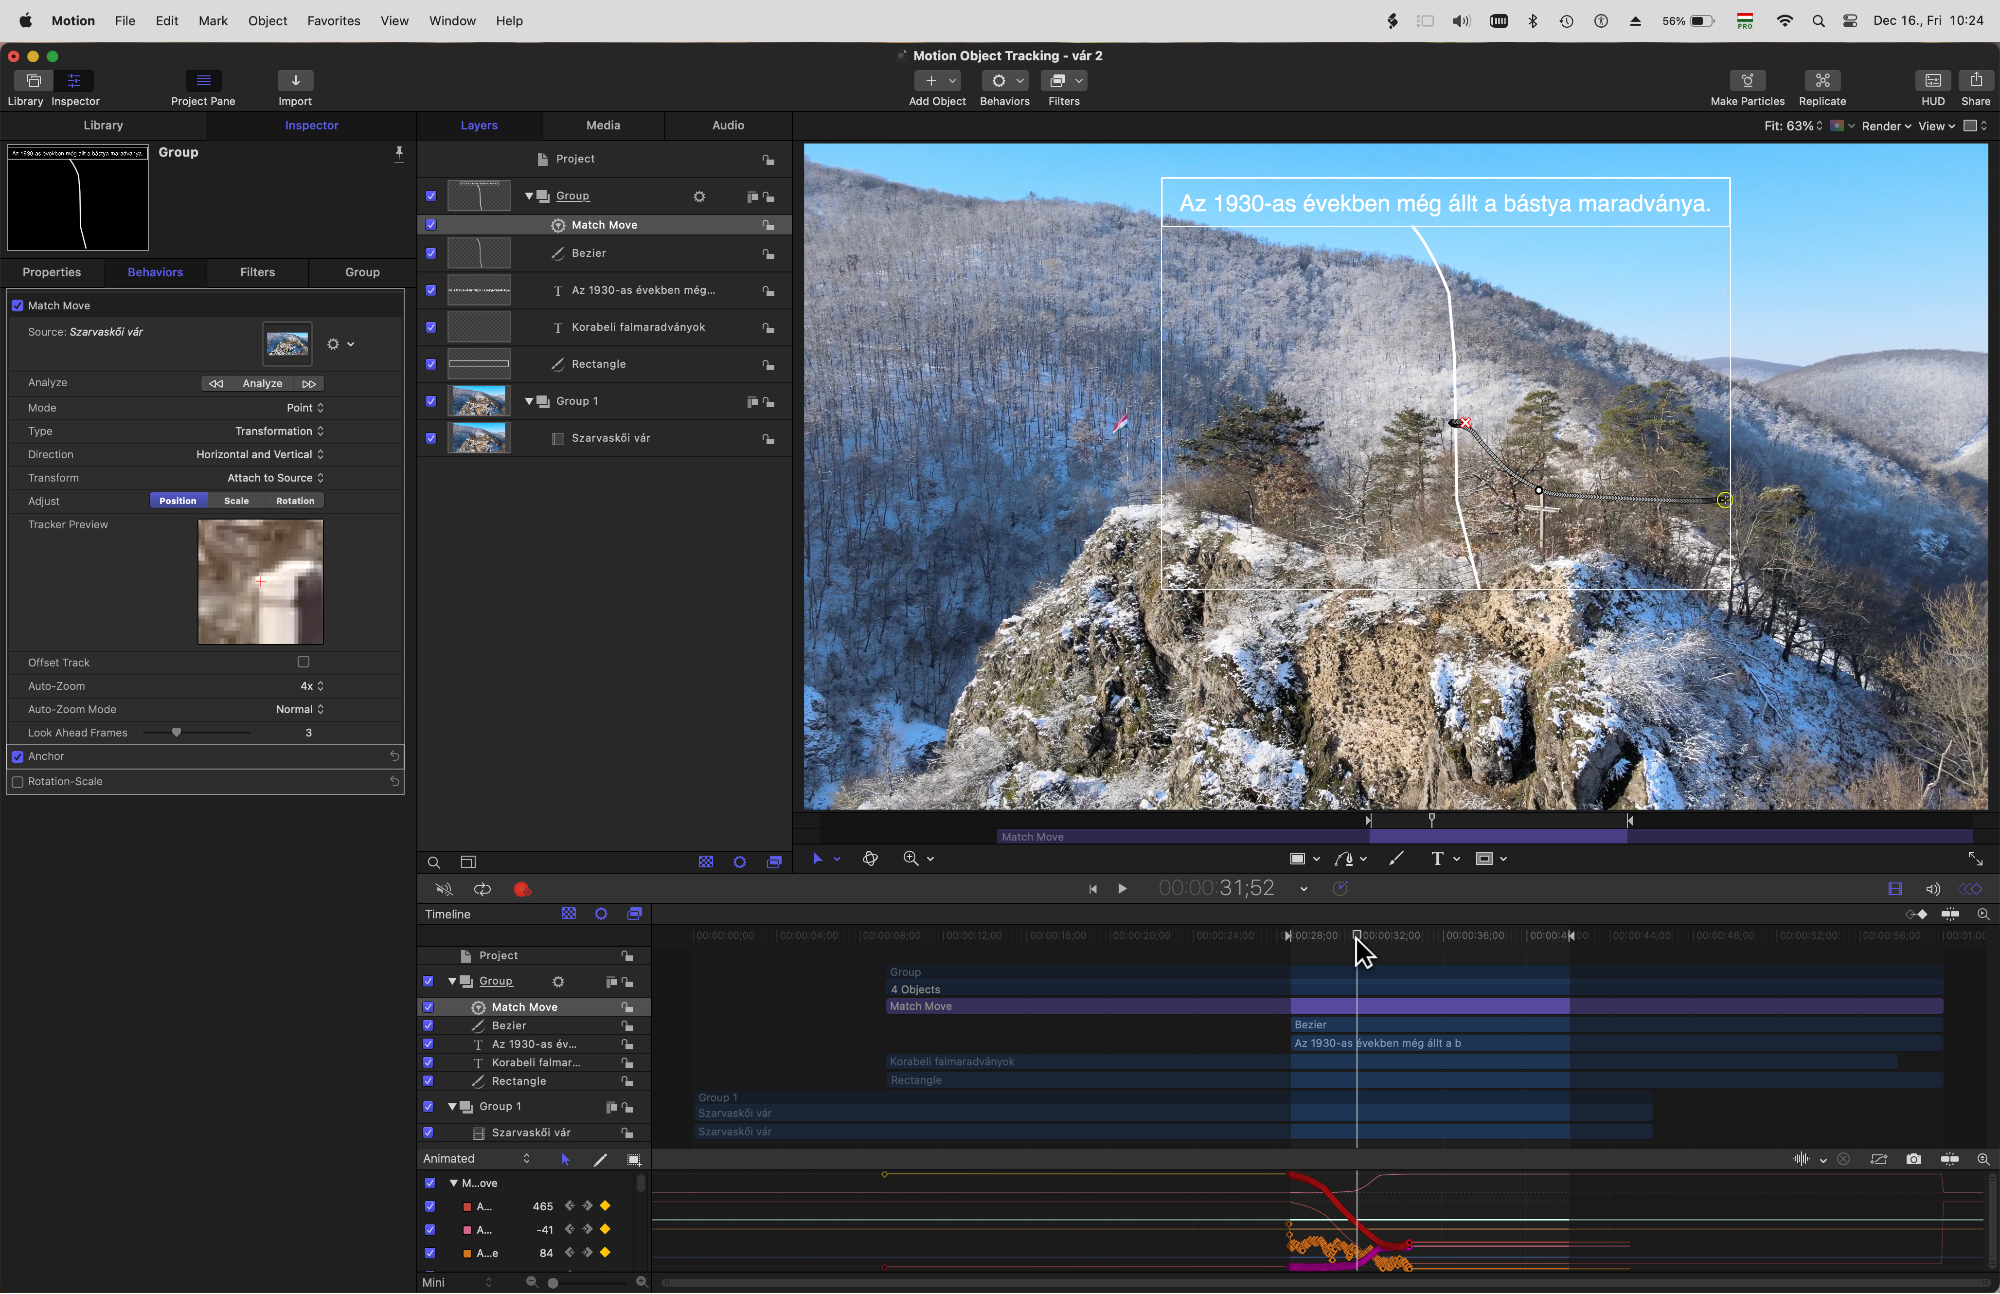Click the Replicate icon
The width and height of the screenshot is (2000, 1294).
(x=1822, y=81)
